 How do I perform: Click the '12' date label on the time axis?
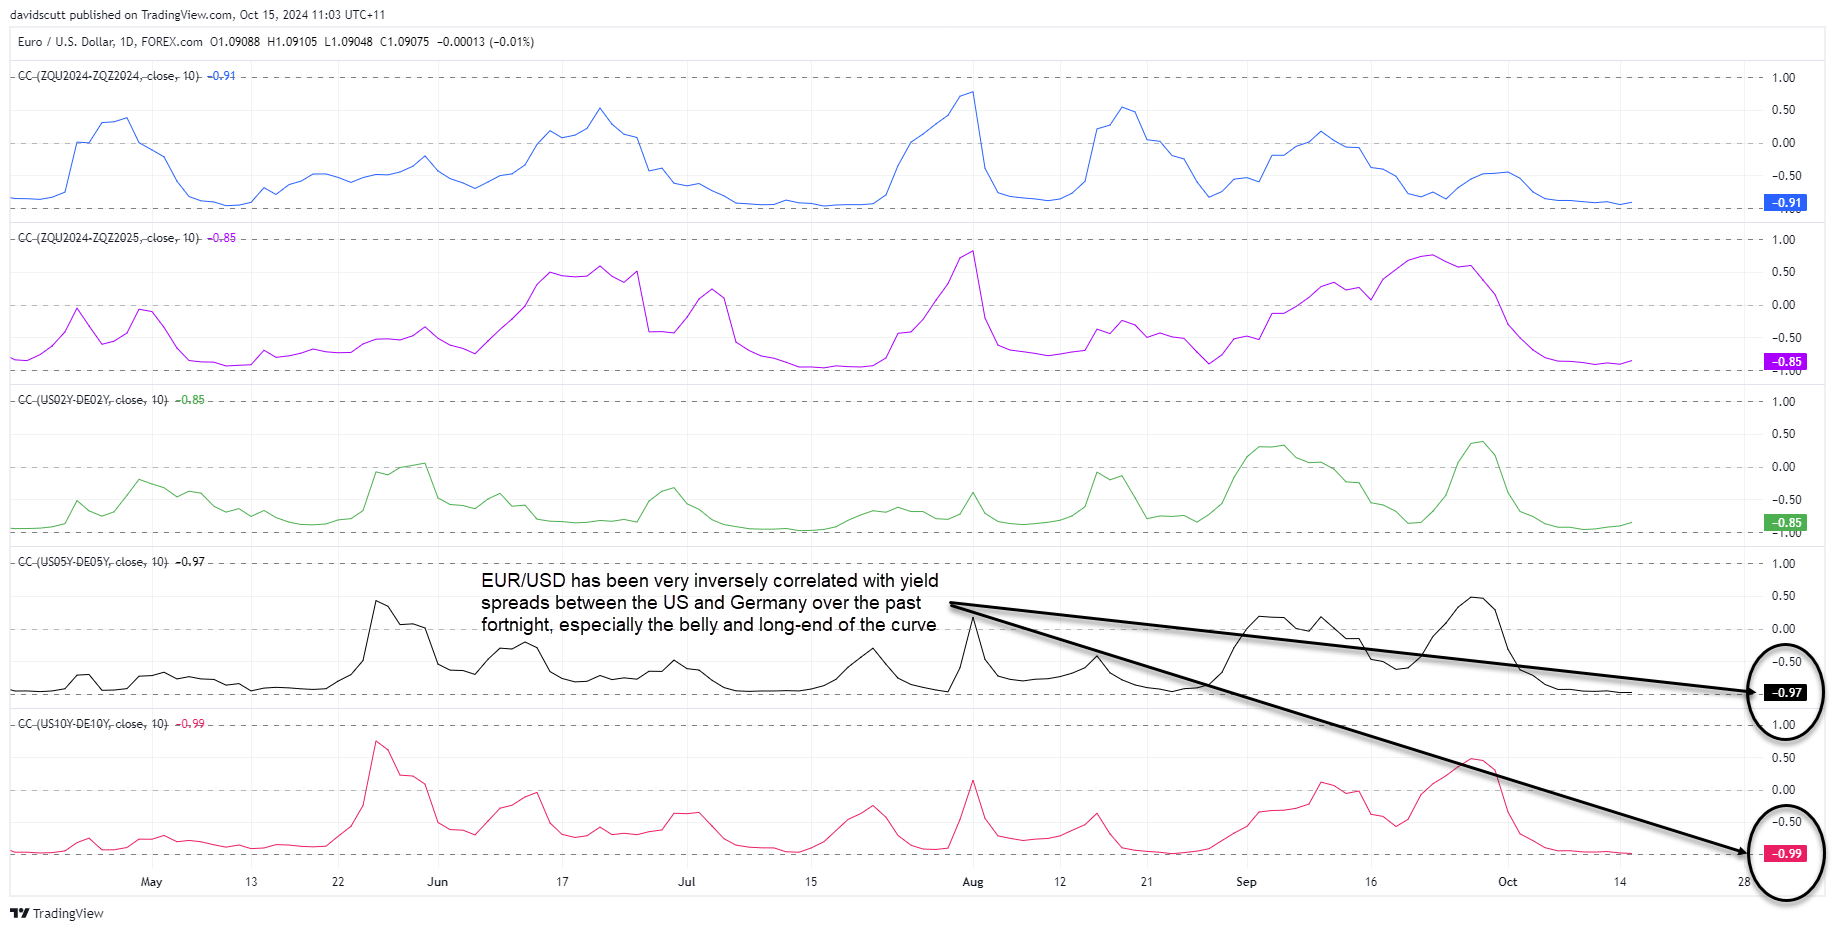1060,882
